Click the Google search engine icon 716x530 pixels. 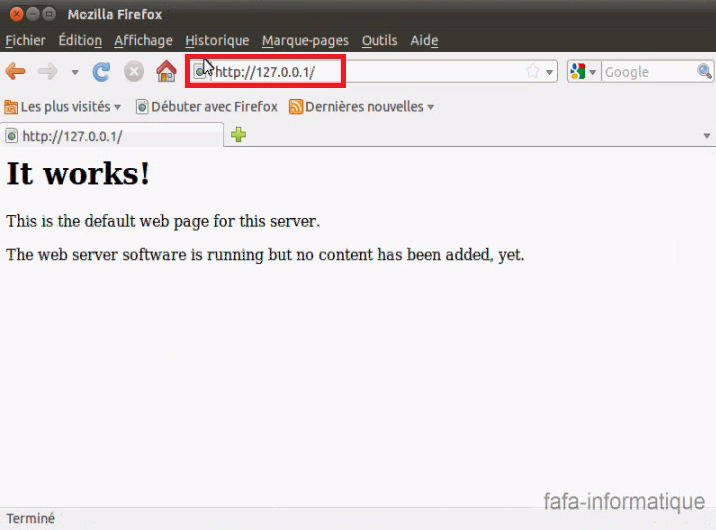pos(578,72)
